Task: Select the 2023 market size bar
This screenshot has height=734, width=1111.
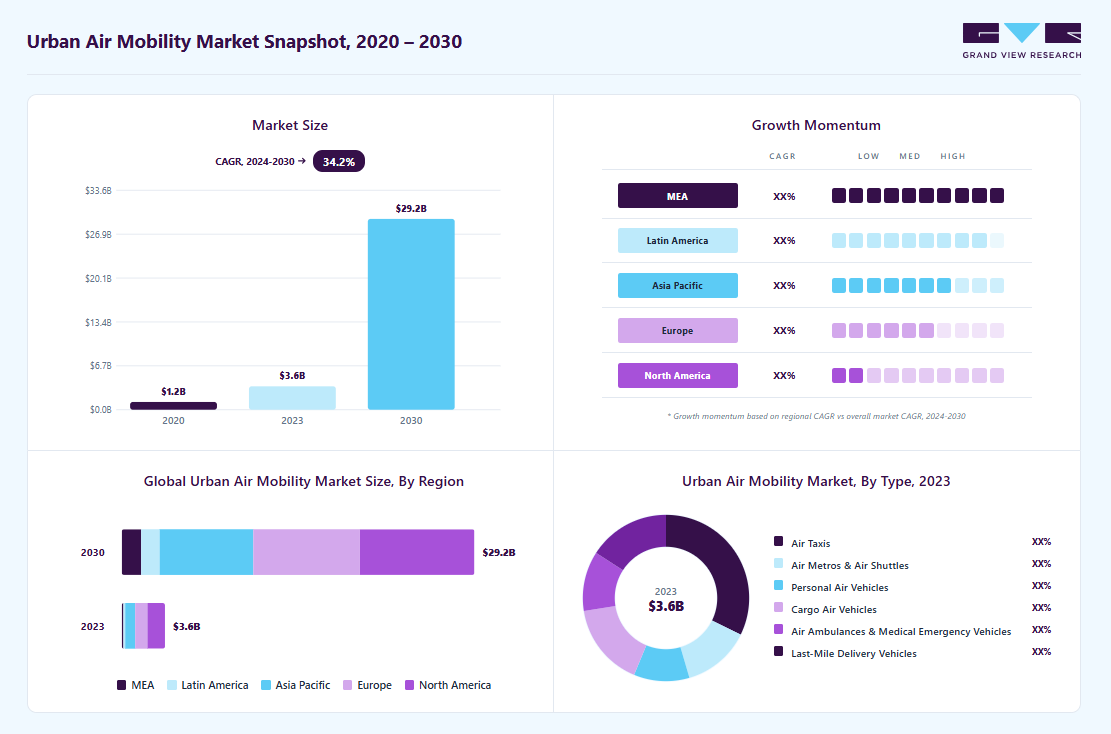Action: pos(292,397)
